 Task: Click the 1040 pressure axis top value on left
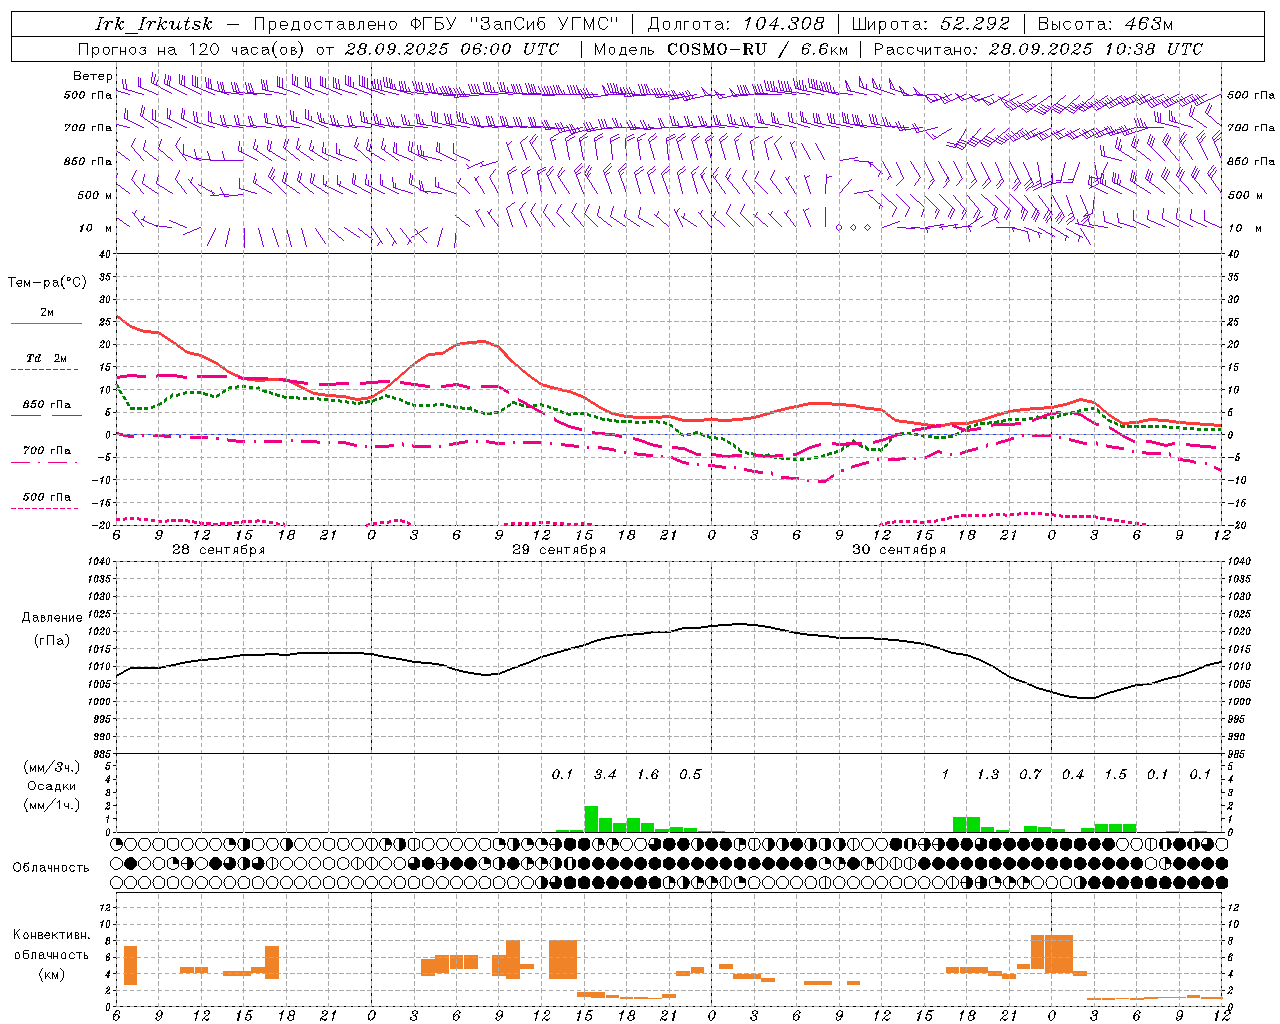99,562
